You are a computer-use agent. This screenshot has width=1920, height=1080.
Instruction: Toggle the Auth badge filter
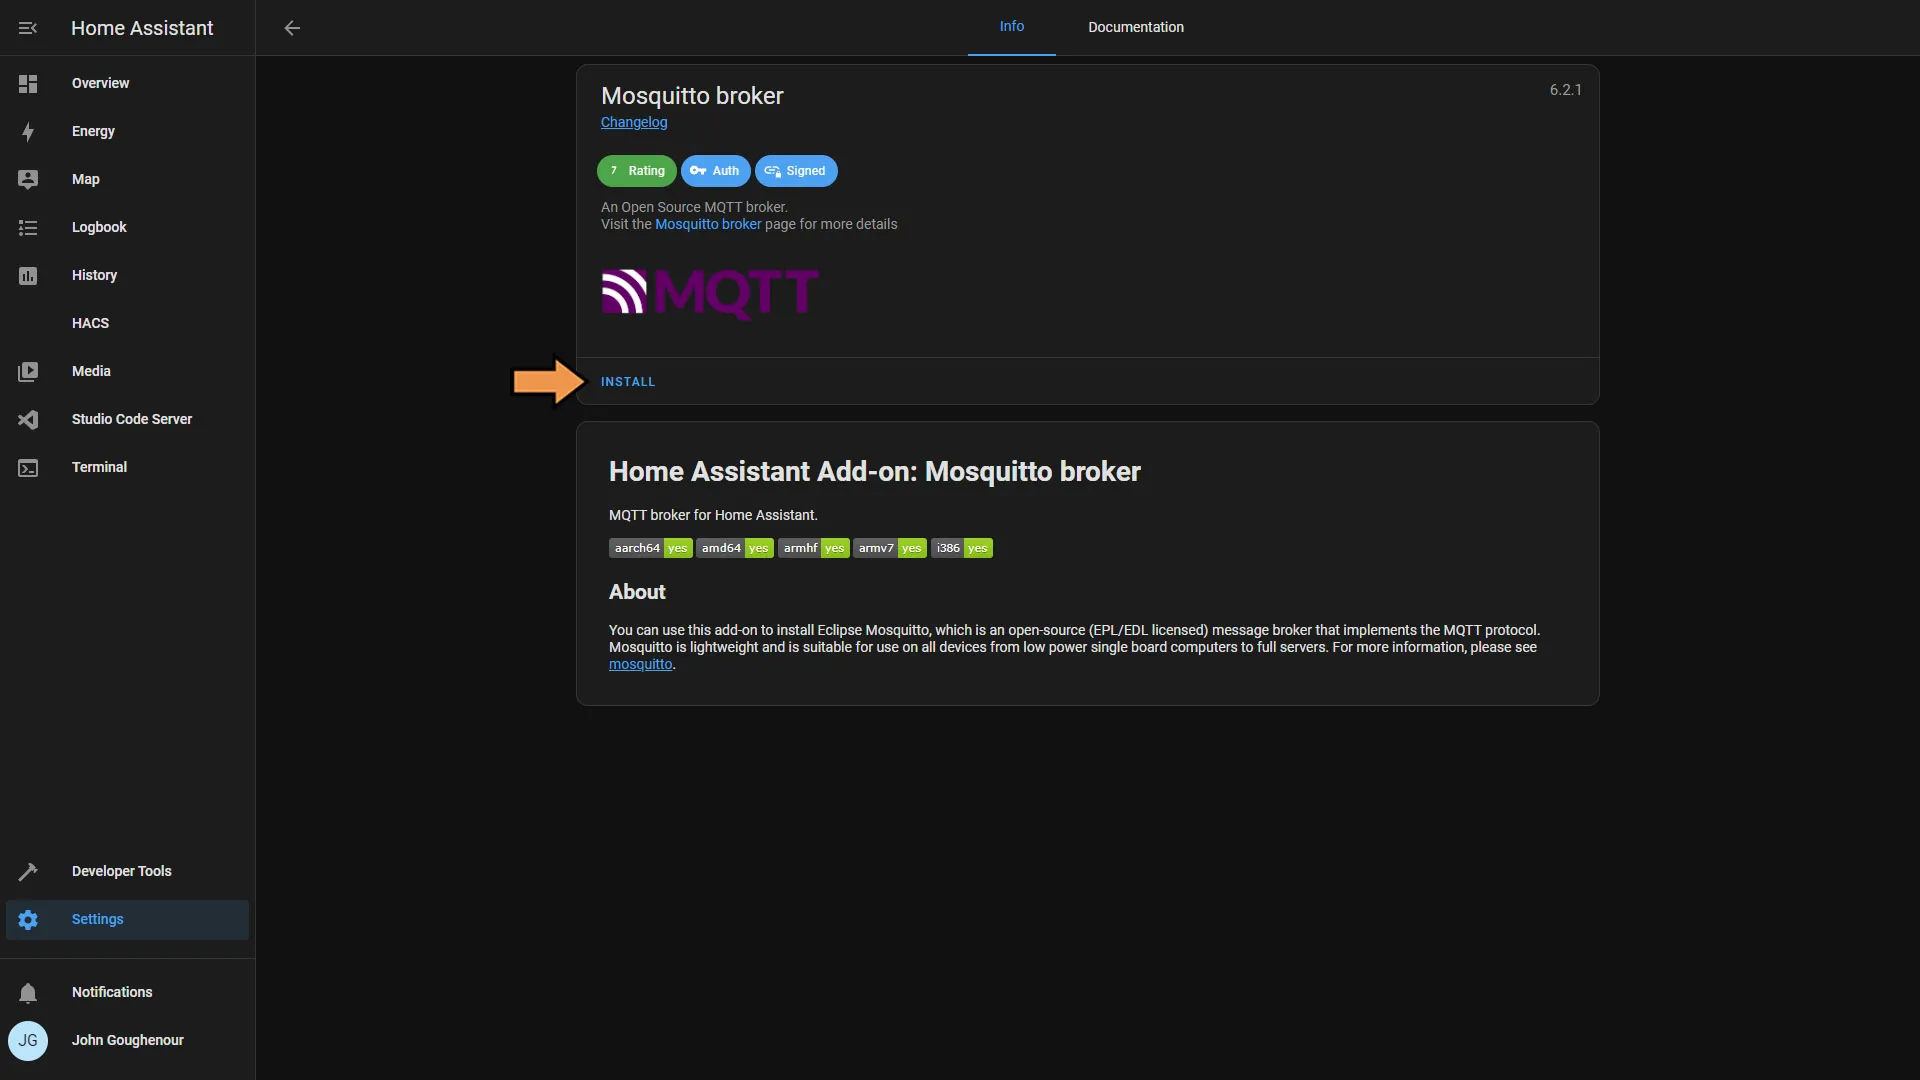(x=715, y=169)
